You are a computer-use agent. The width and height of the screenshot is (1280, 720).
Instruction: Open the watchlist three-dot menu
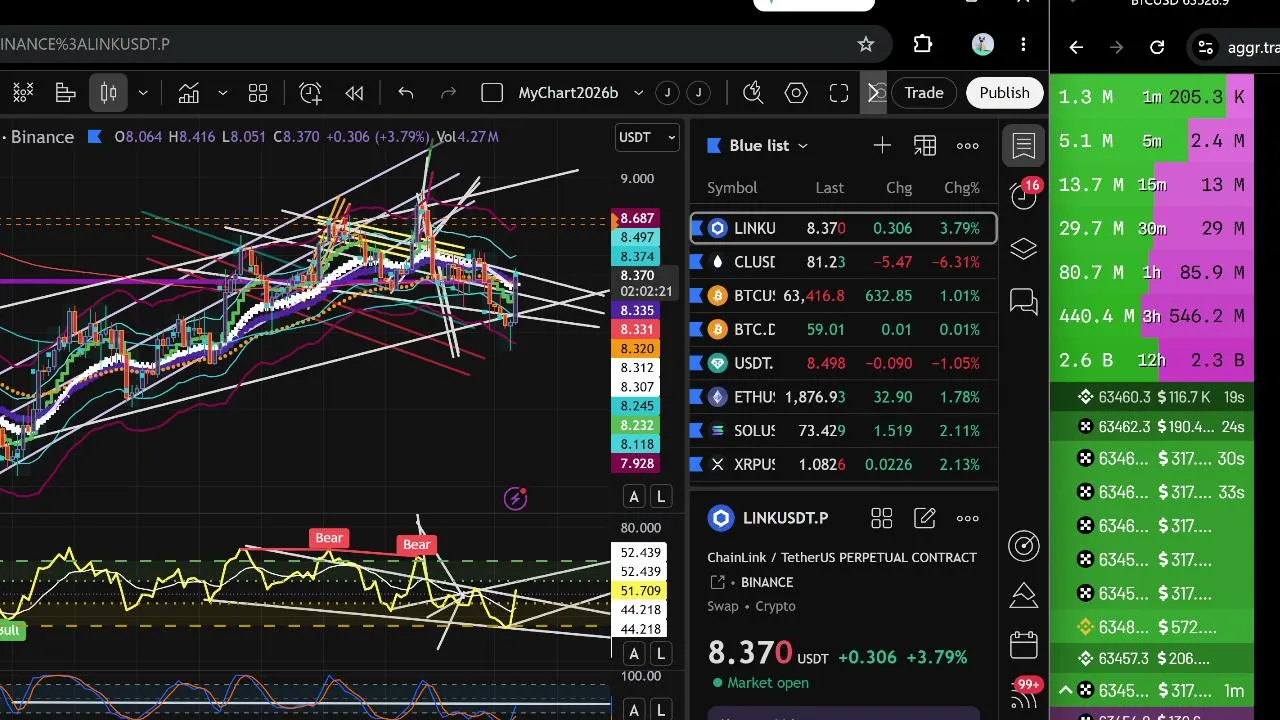(x=968, y=146)
